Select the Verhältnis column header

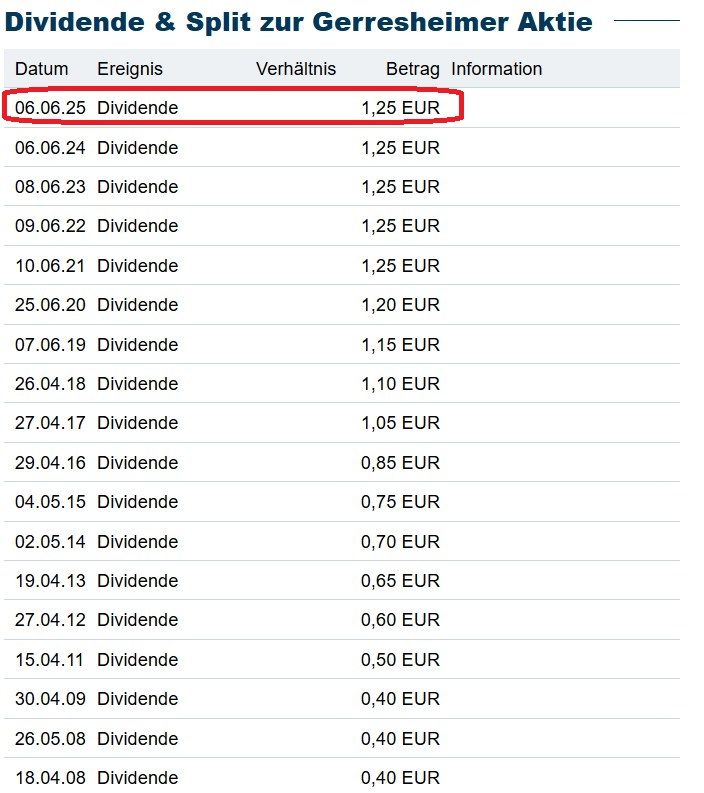coord(296,69)
